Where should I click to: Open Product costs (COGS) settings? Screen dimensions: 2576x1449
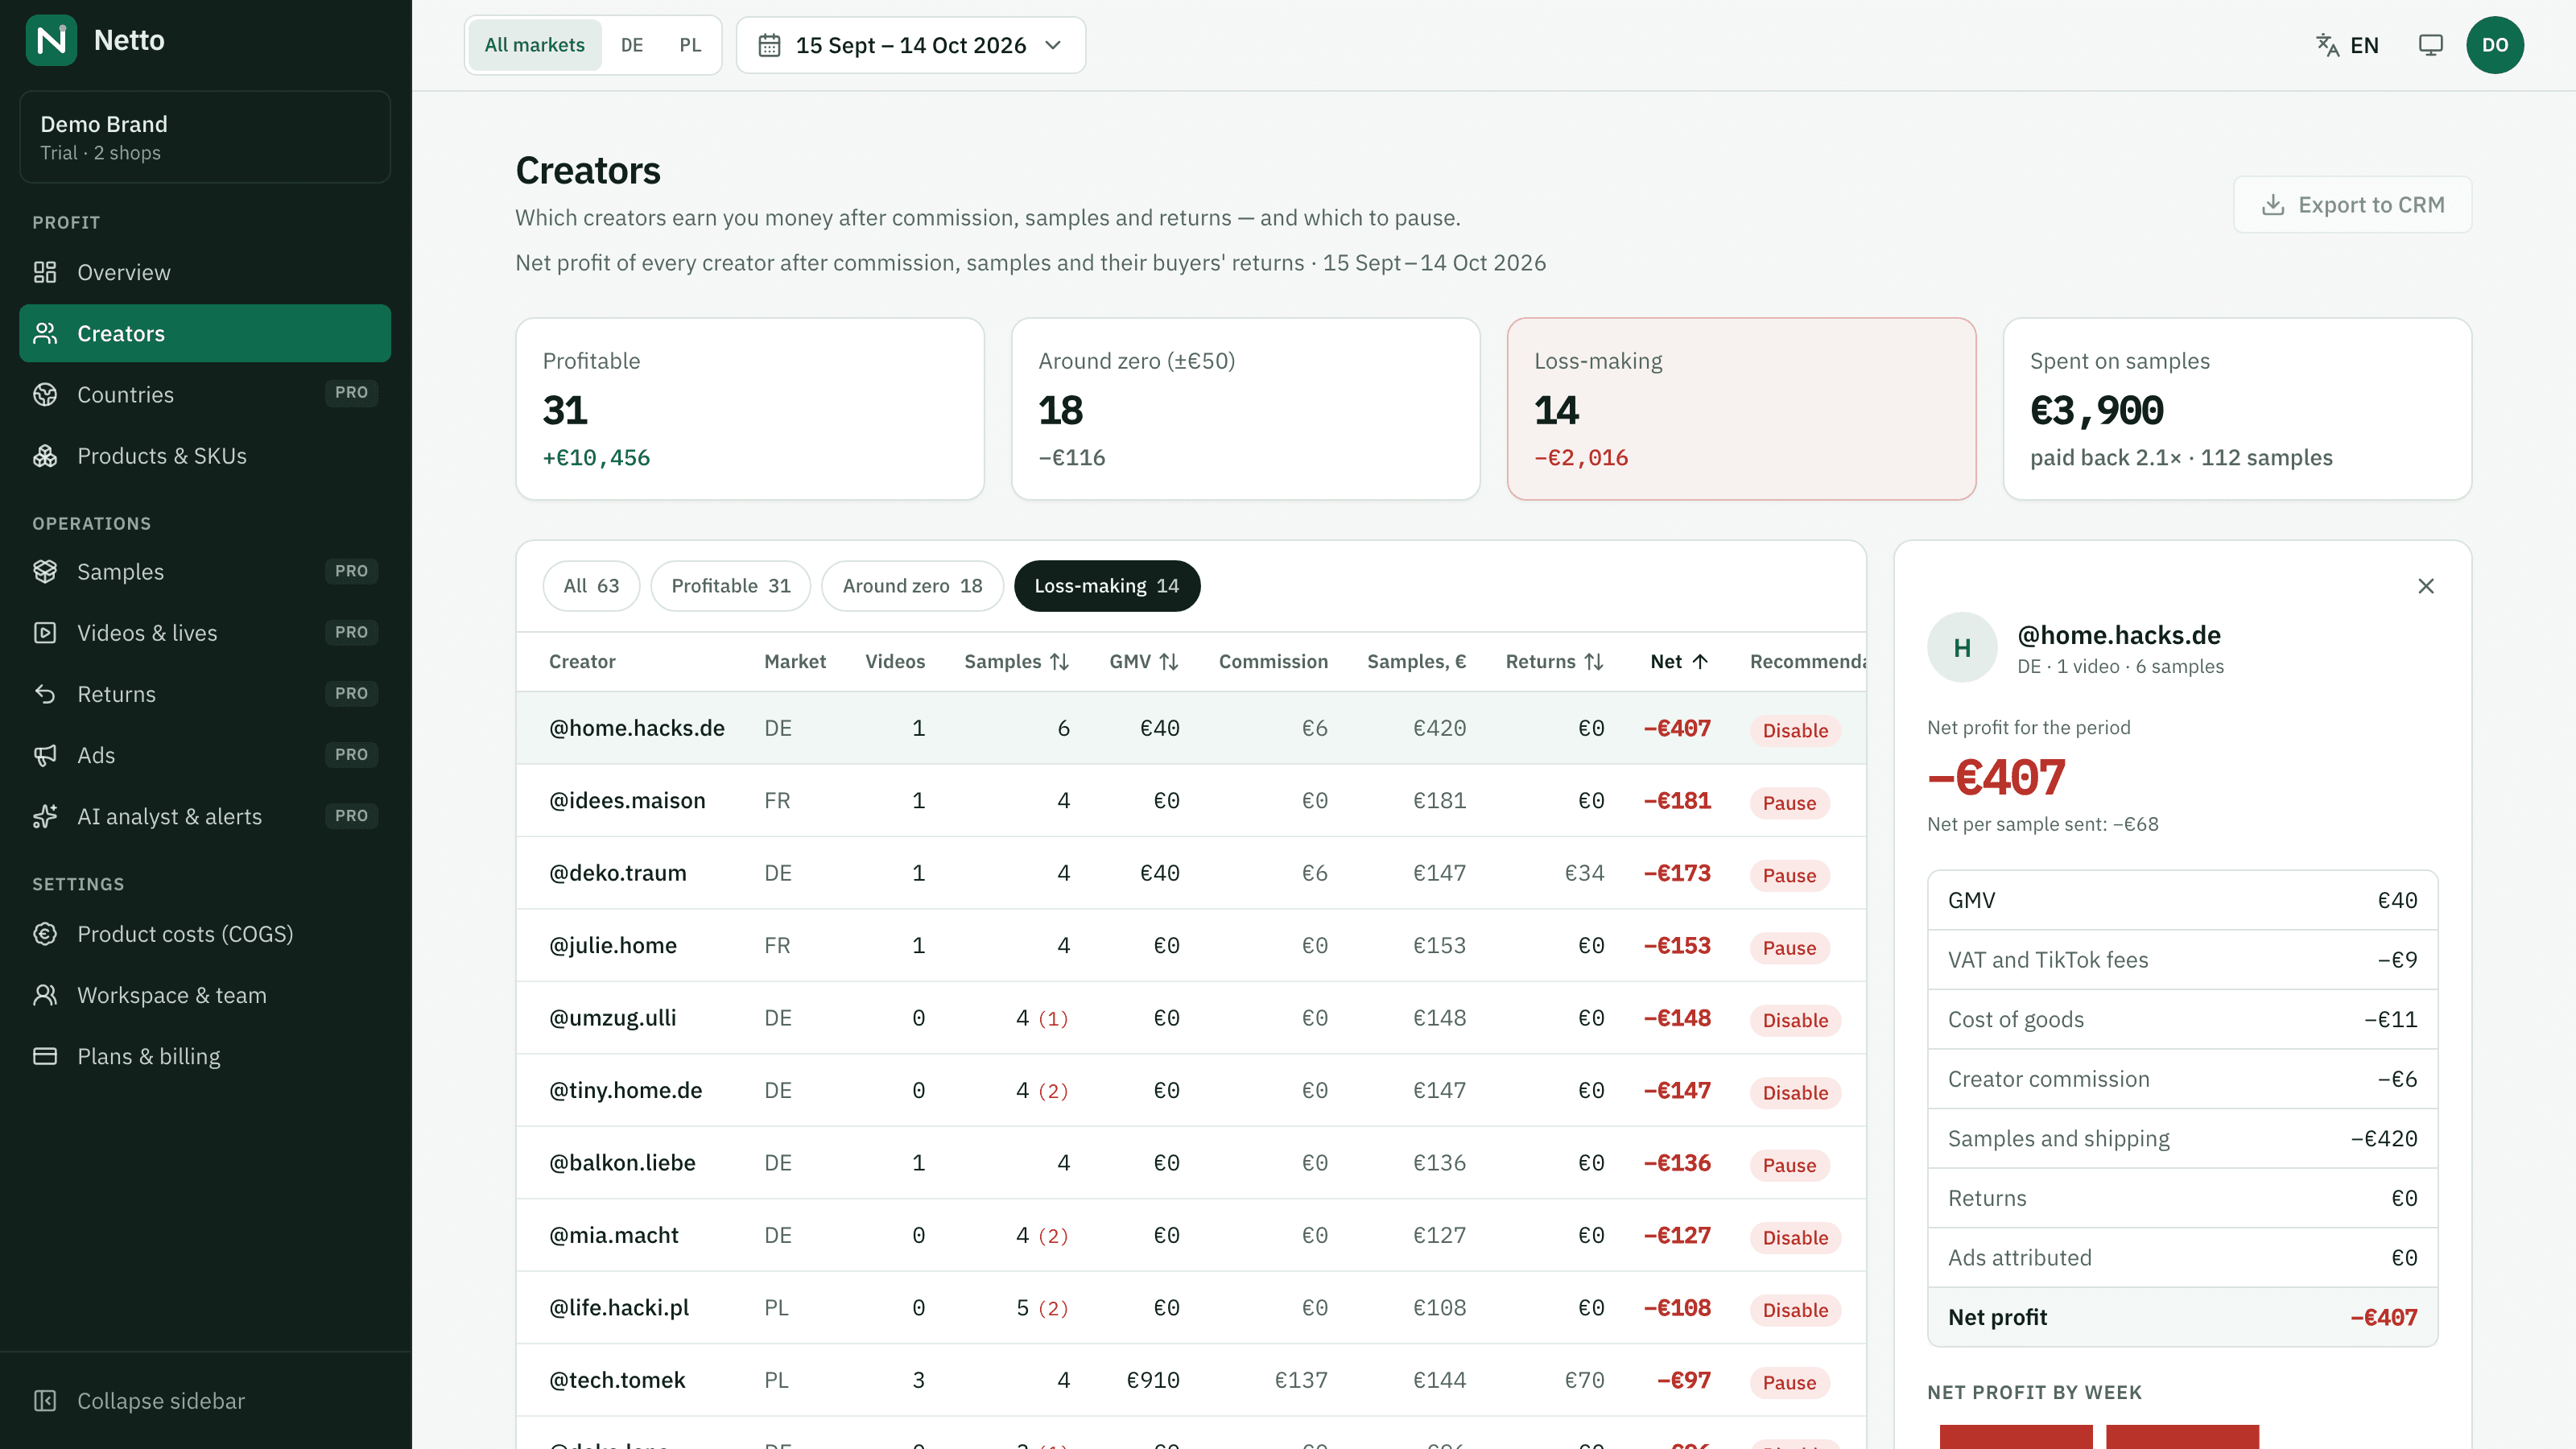204,933
